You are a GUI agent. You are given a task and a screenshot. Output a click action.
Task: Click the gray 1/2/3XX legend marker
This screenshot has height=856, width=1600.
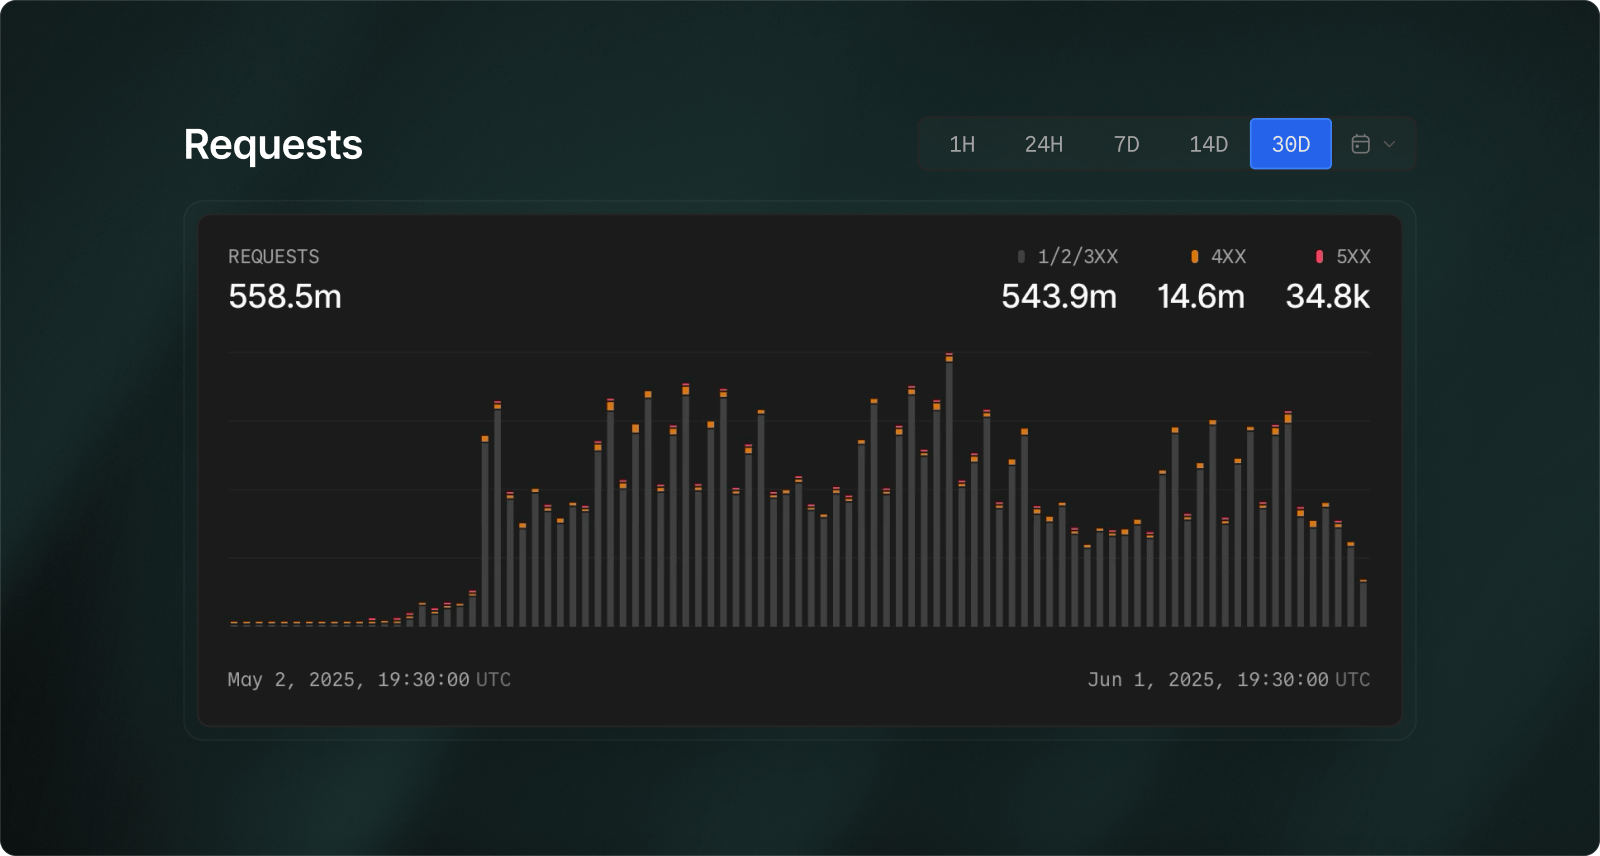click(1021, 257)
